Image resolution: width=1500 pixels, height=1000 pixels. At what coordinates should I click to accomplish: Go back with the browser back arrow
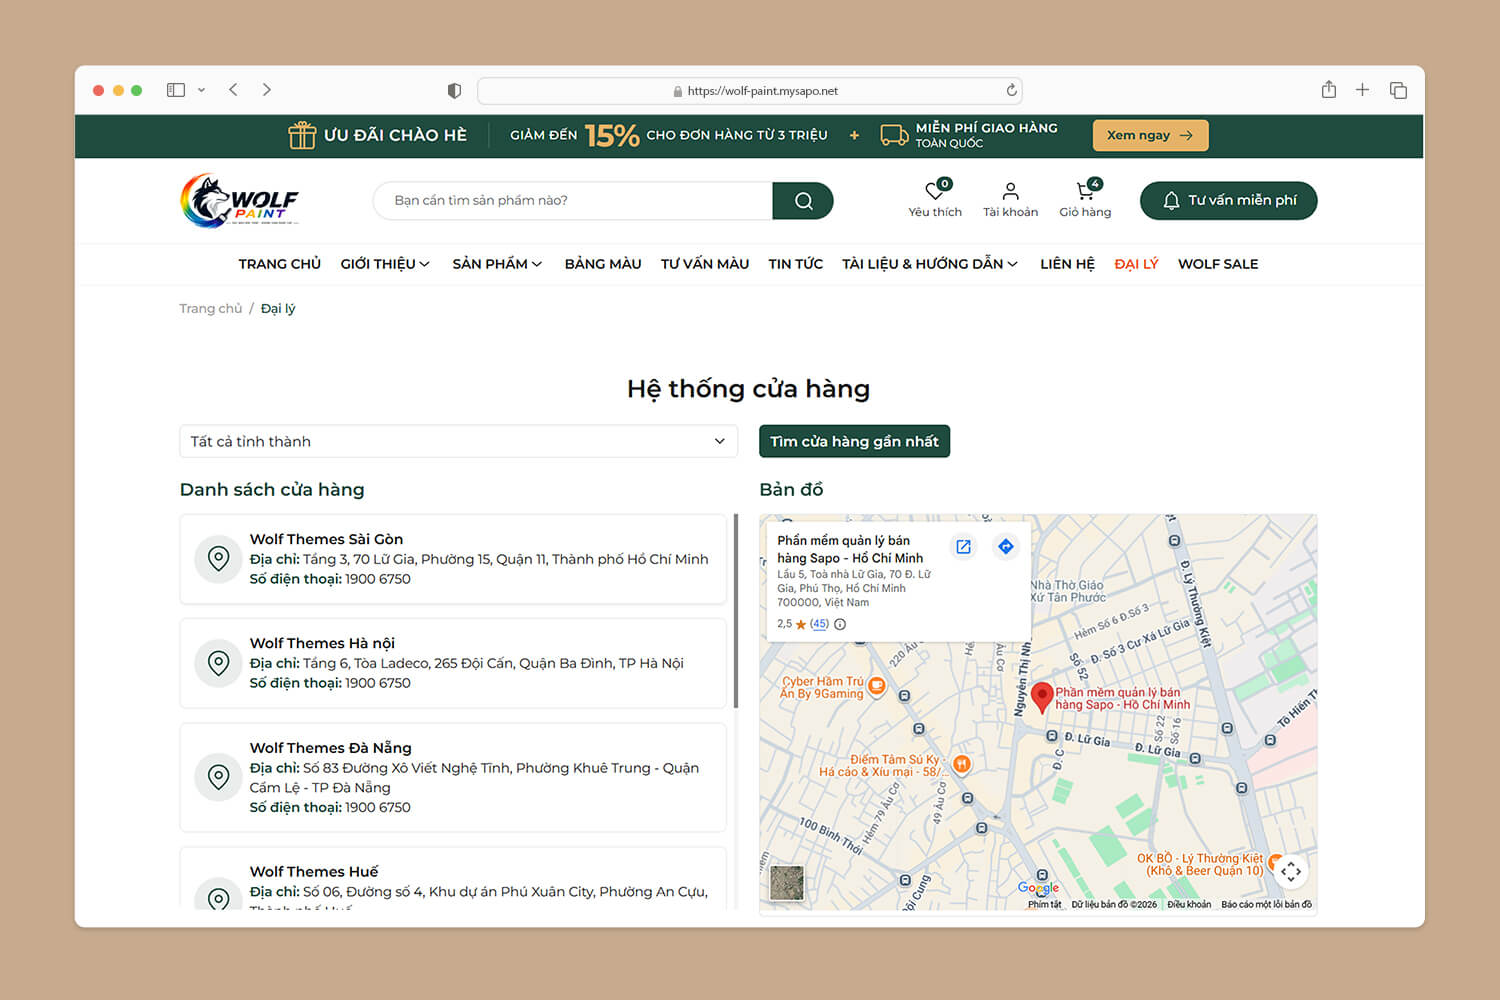coord(233,90)
